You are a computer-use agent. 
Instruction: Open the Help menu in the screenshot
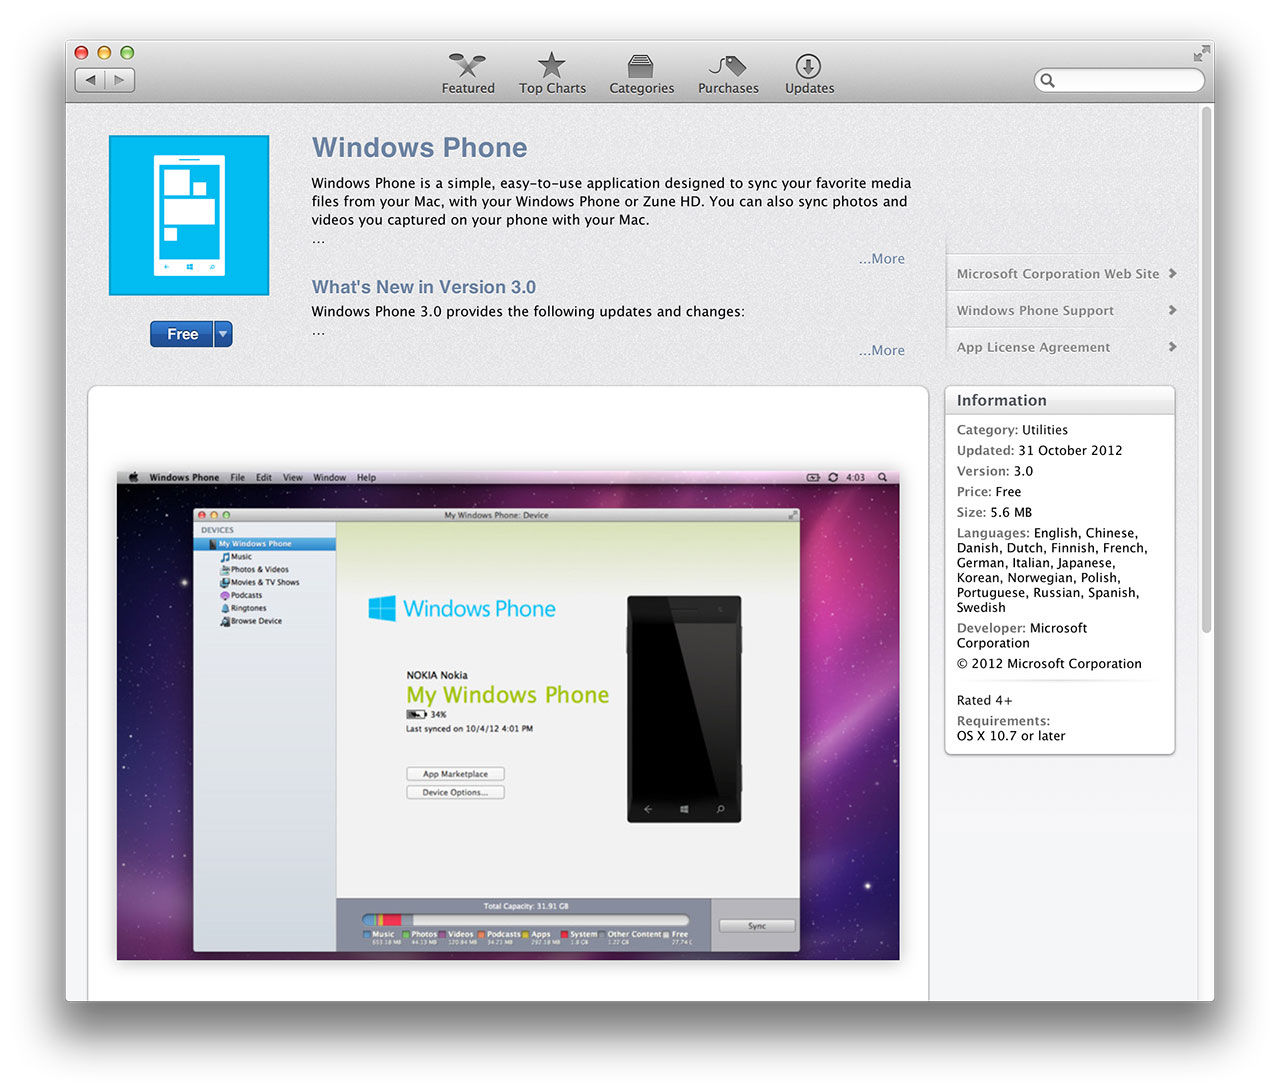click(366, 477)
